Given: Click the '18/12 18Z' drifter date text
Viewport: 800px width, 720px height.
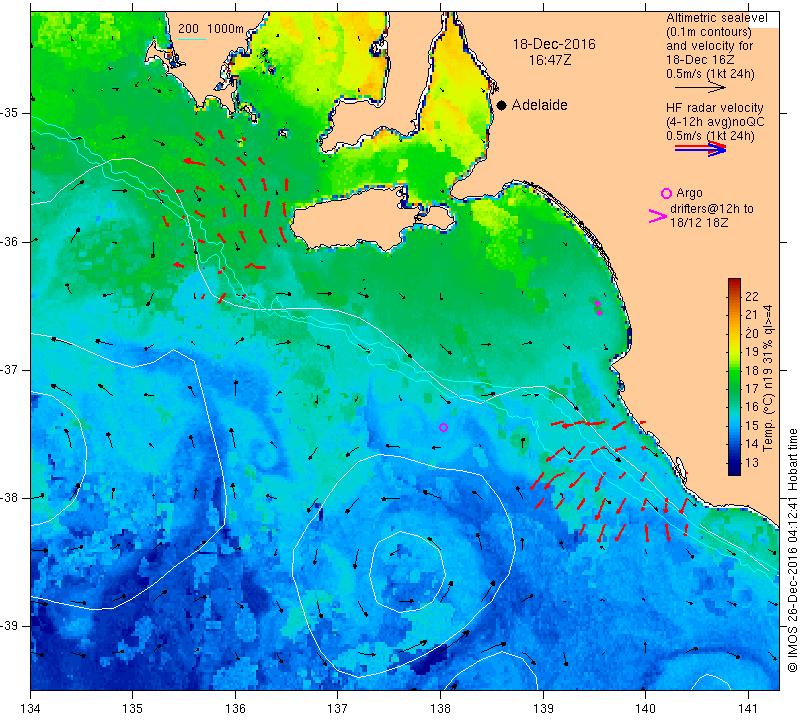Looking at the screenshot, I should pyautogui.click(x=699, y=223).
